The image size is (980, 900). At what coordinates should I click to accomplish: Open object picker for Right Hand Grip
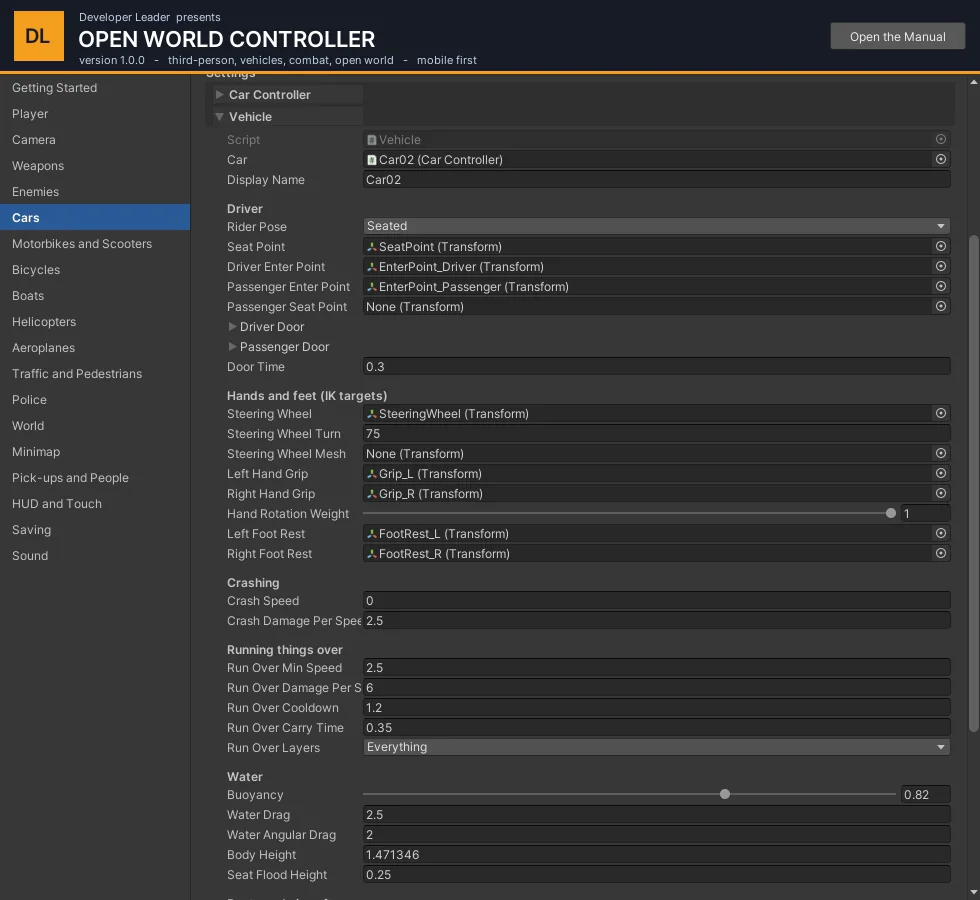(941, 493)
